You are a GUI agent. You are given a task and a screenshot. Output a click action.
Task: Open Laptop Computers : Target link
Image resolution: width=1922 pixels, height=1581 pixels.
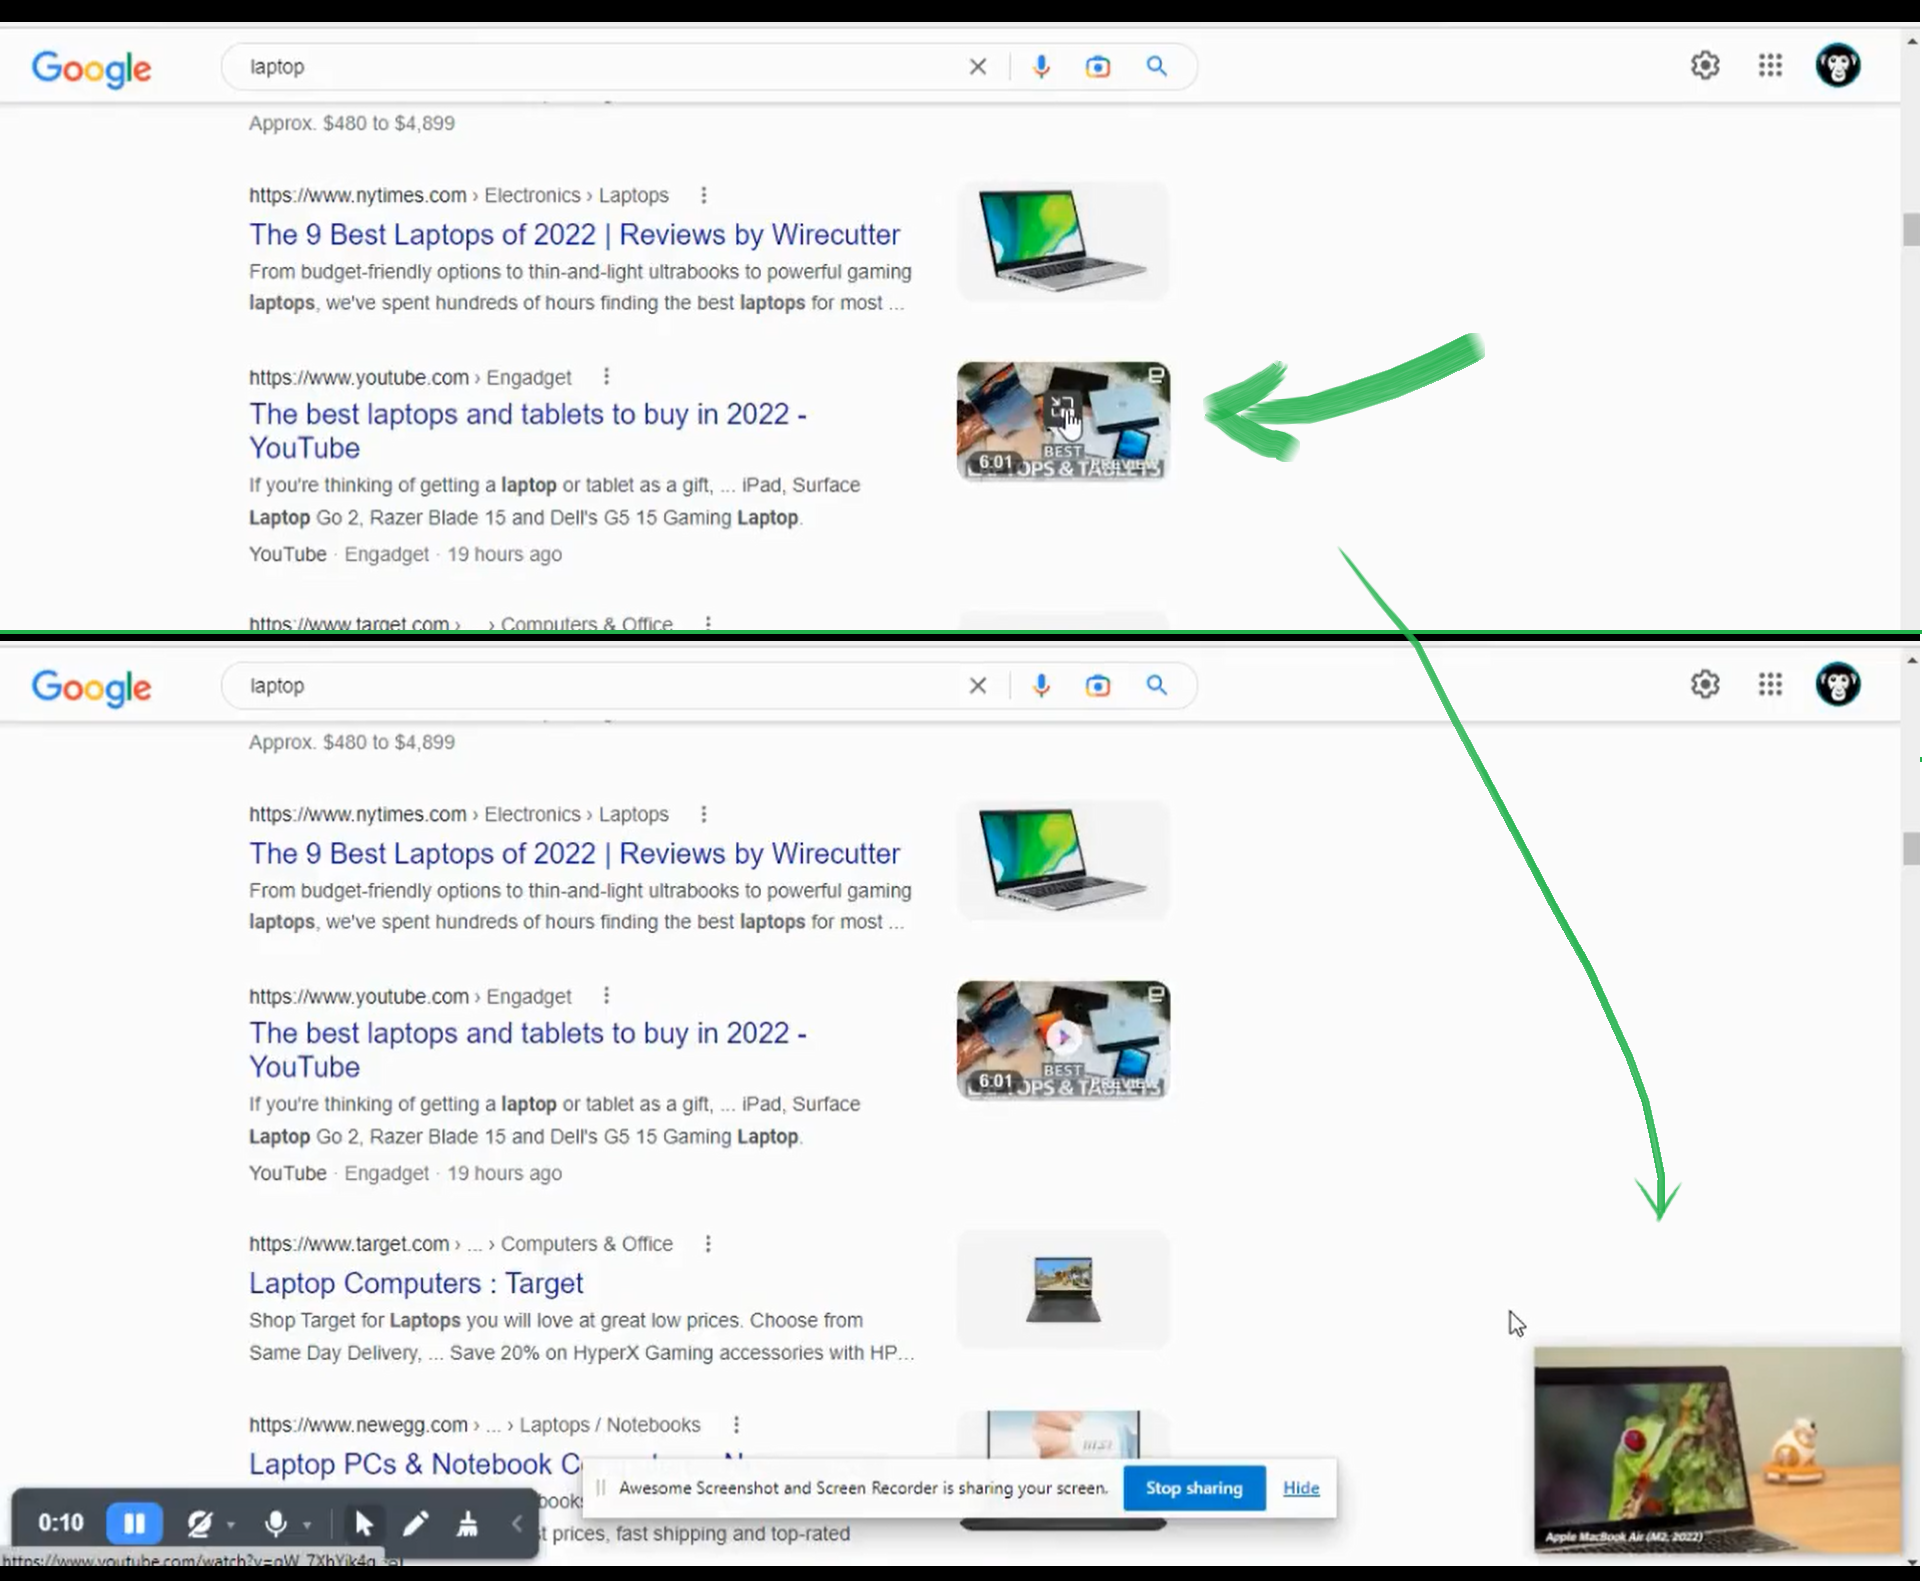(416, 1283)
